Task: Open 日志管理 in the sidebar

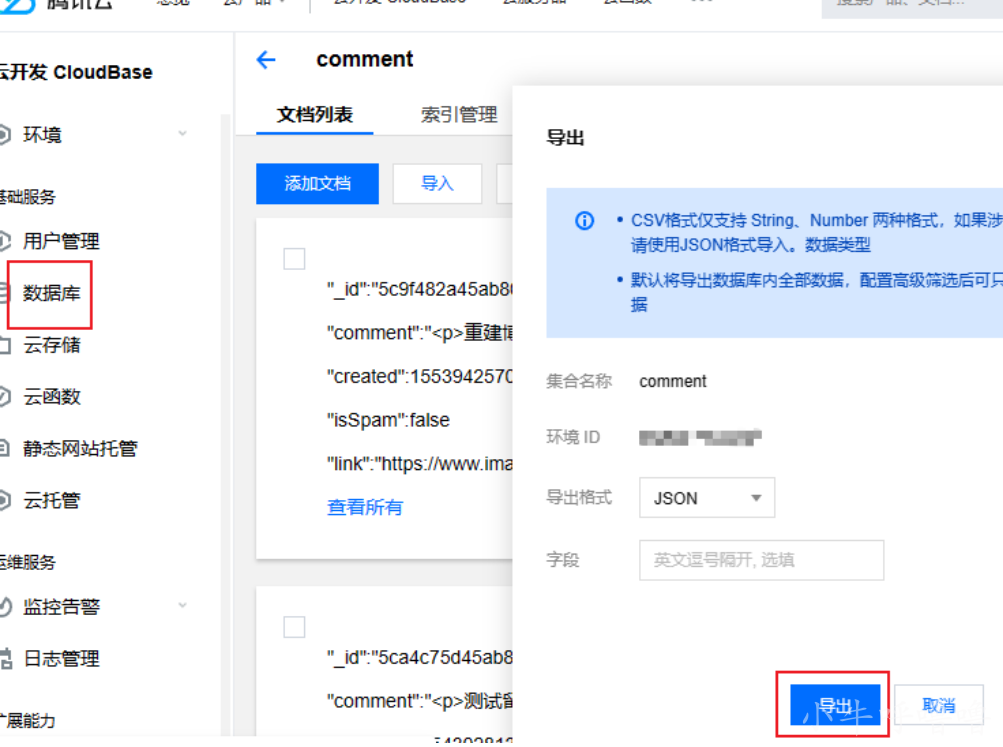Action: pyautogui.click(x=61, y=659)
